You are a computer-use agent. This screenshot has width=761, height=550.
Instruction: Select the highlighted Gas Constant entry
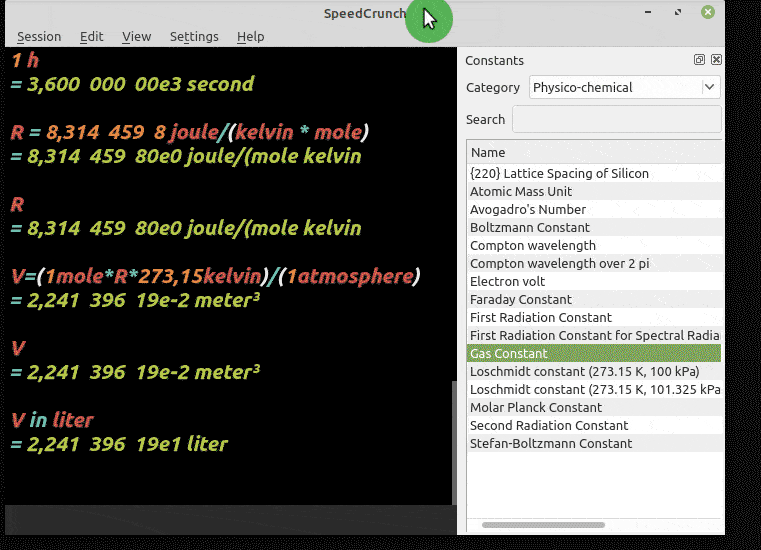tap(594, 353)
